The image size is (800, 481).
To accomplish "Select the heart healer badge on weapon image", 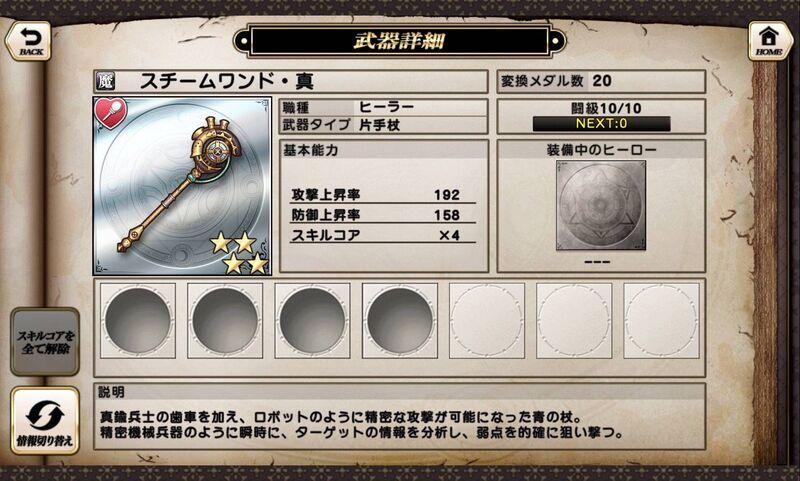I will (111, 113).
